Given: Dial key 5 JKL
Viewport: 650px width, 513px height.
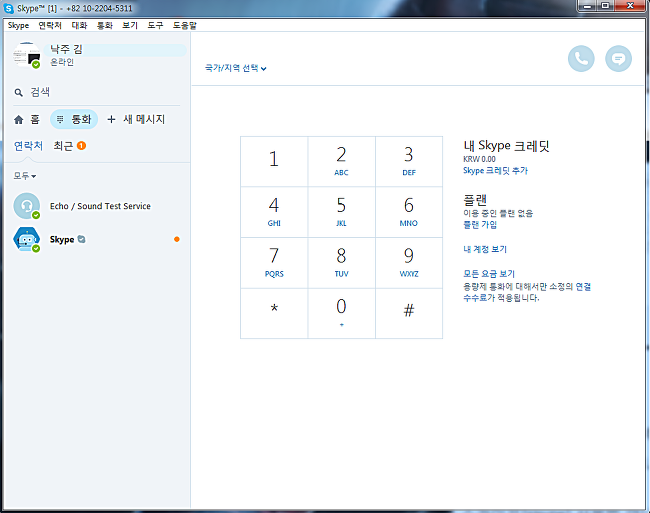Looking at the screenshot, I should [x=342, y=212].
